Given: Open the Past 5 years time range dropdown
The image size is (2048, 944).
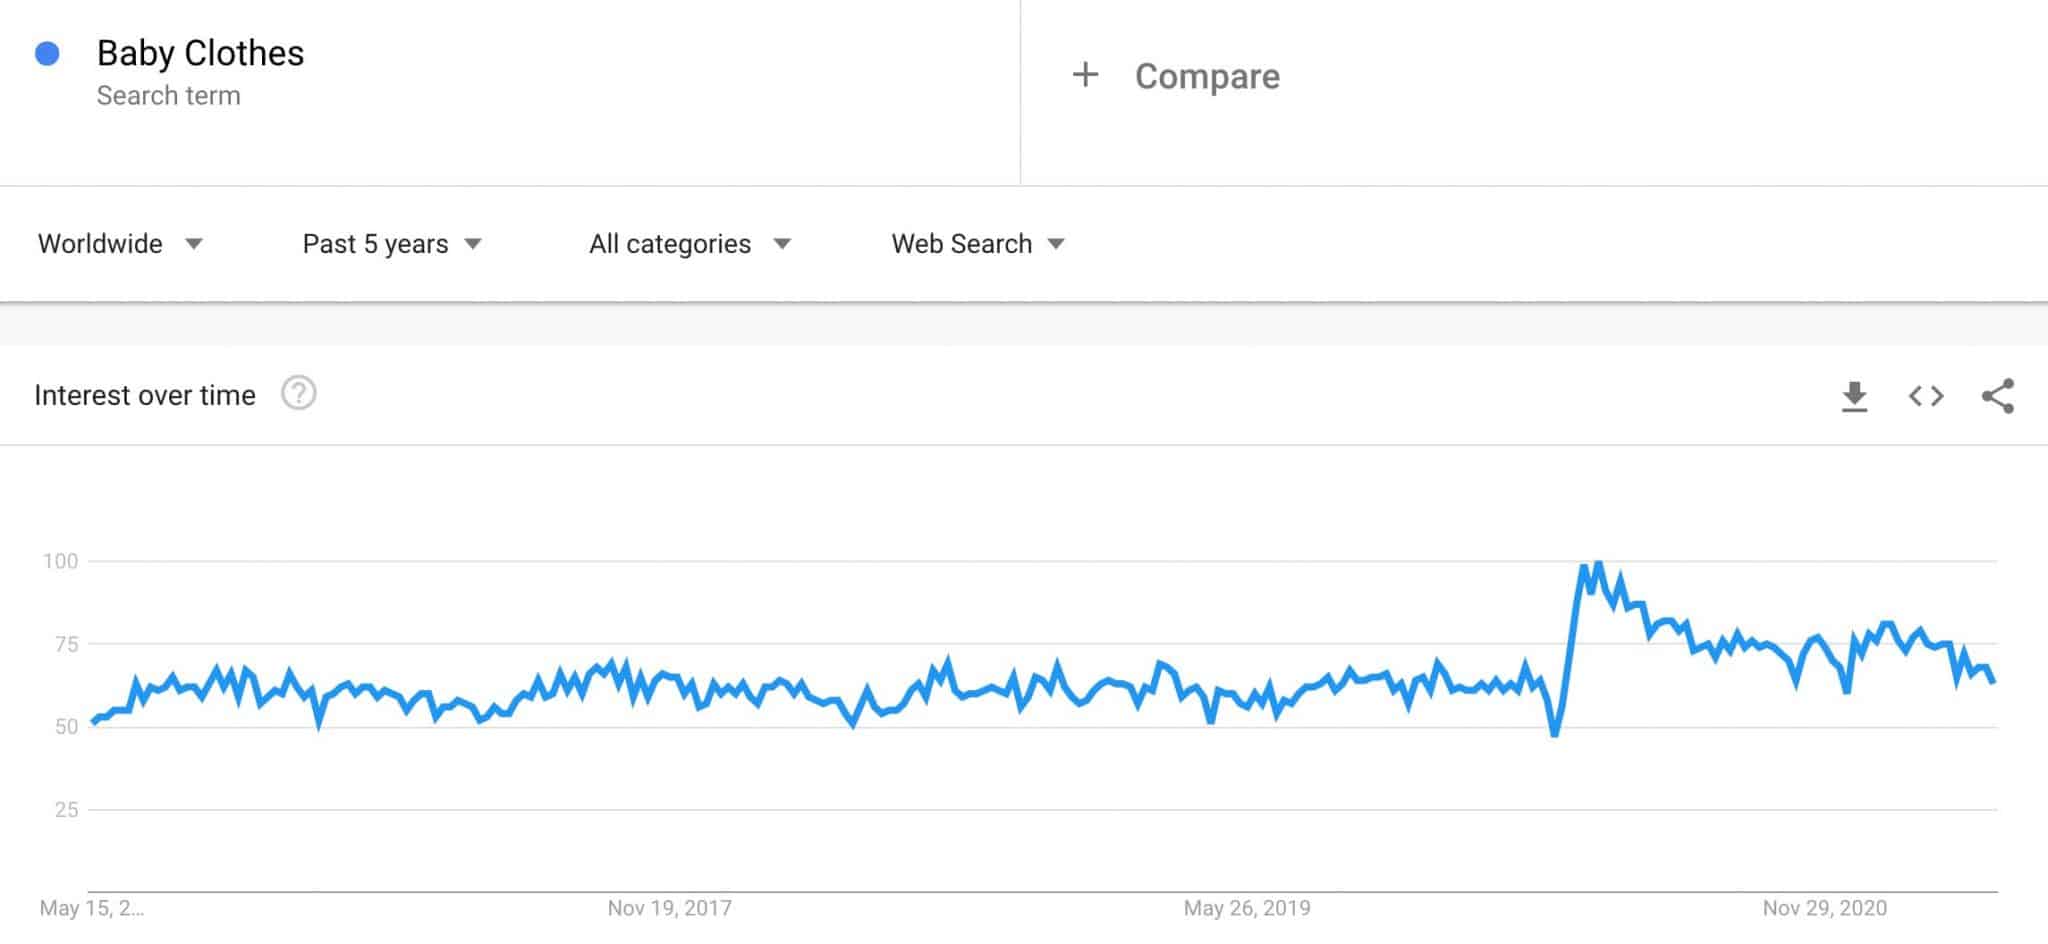Looking at the screenshot, I should (375, 243).
